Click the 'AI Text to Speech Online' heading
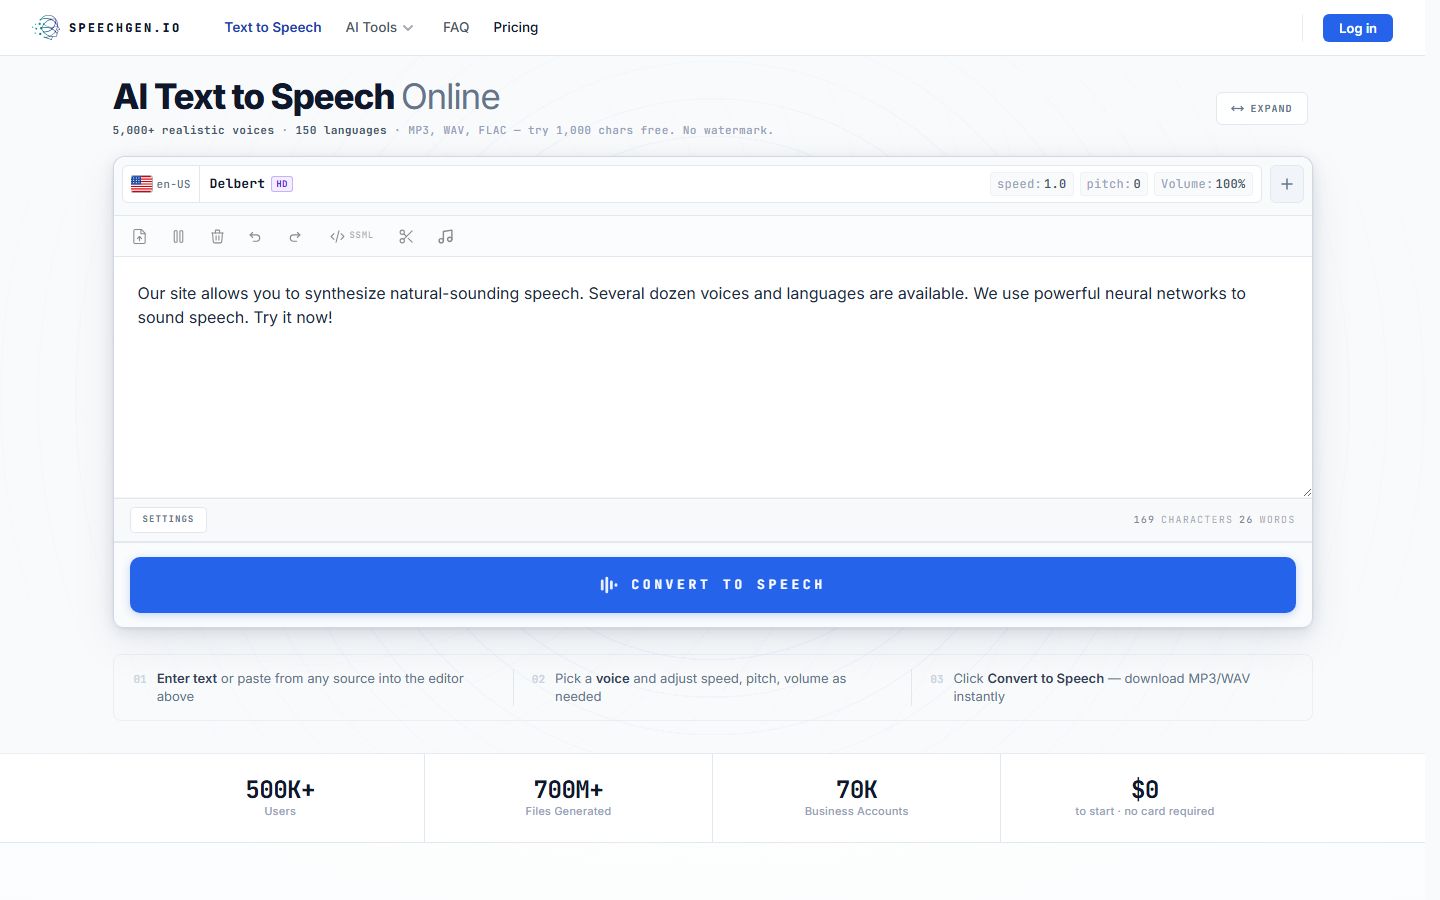 point(306,97)
